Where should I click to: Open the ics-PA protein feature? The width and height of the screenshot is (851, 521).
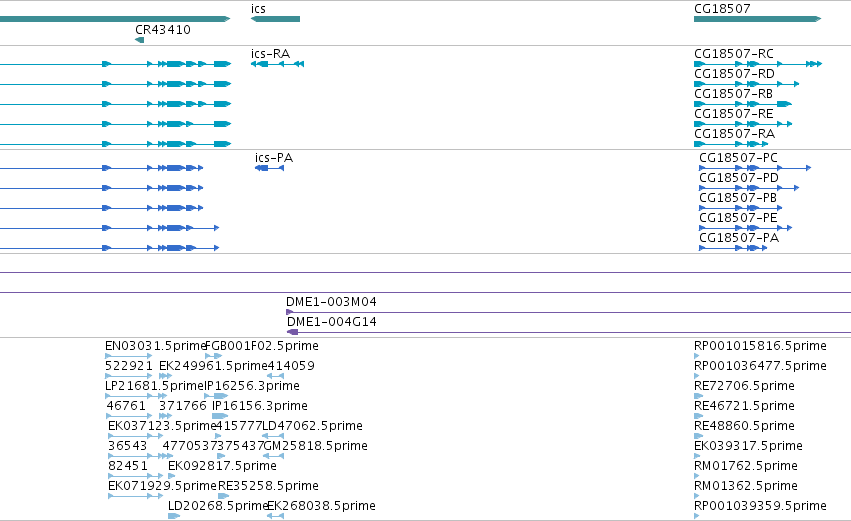click(269, 168)
